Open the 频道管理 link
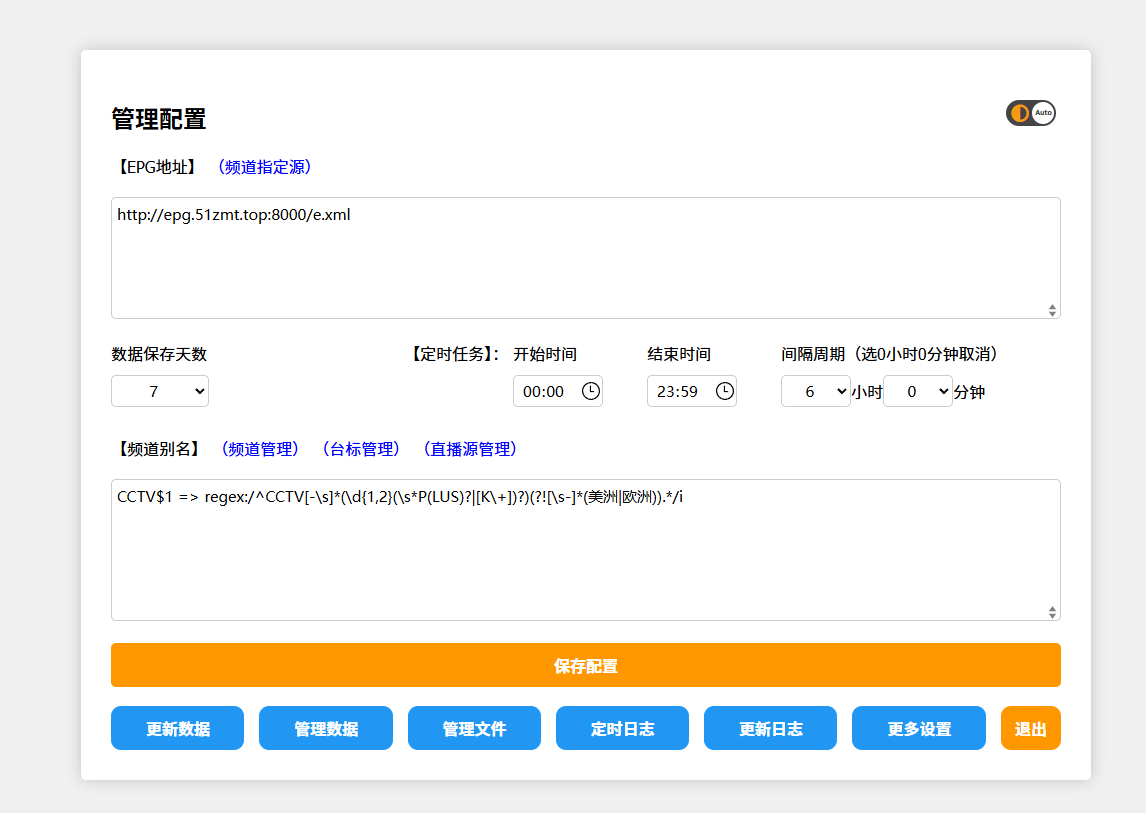 tap(260, 449)
